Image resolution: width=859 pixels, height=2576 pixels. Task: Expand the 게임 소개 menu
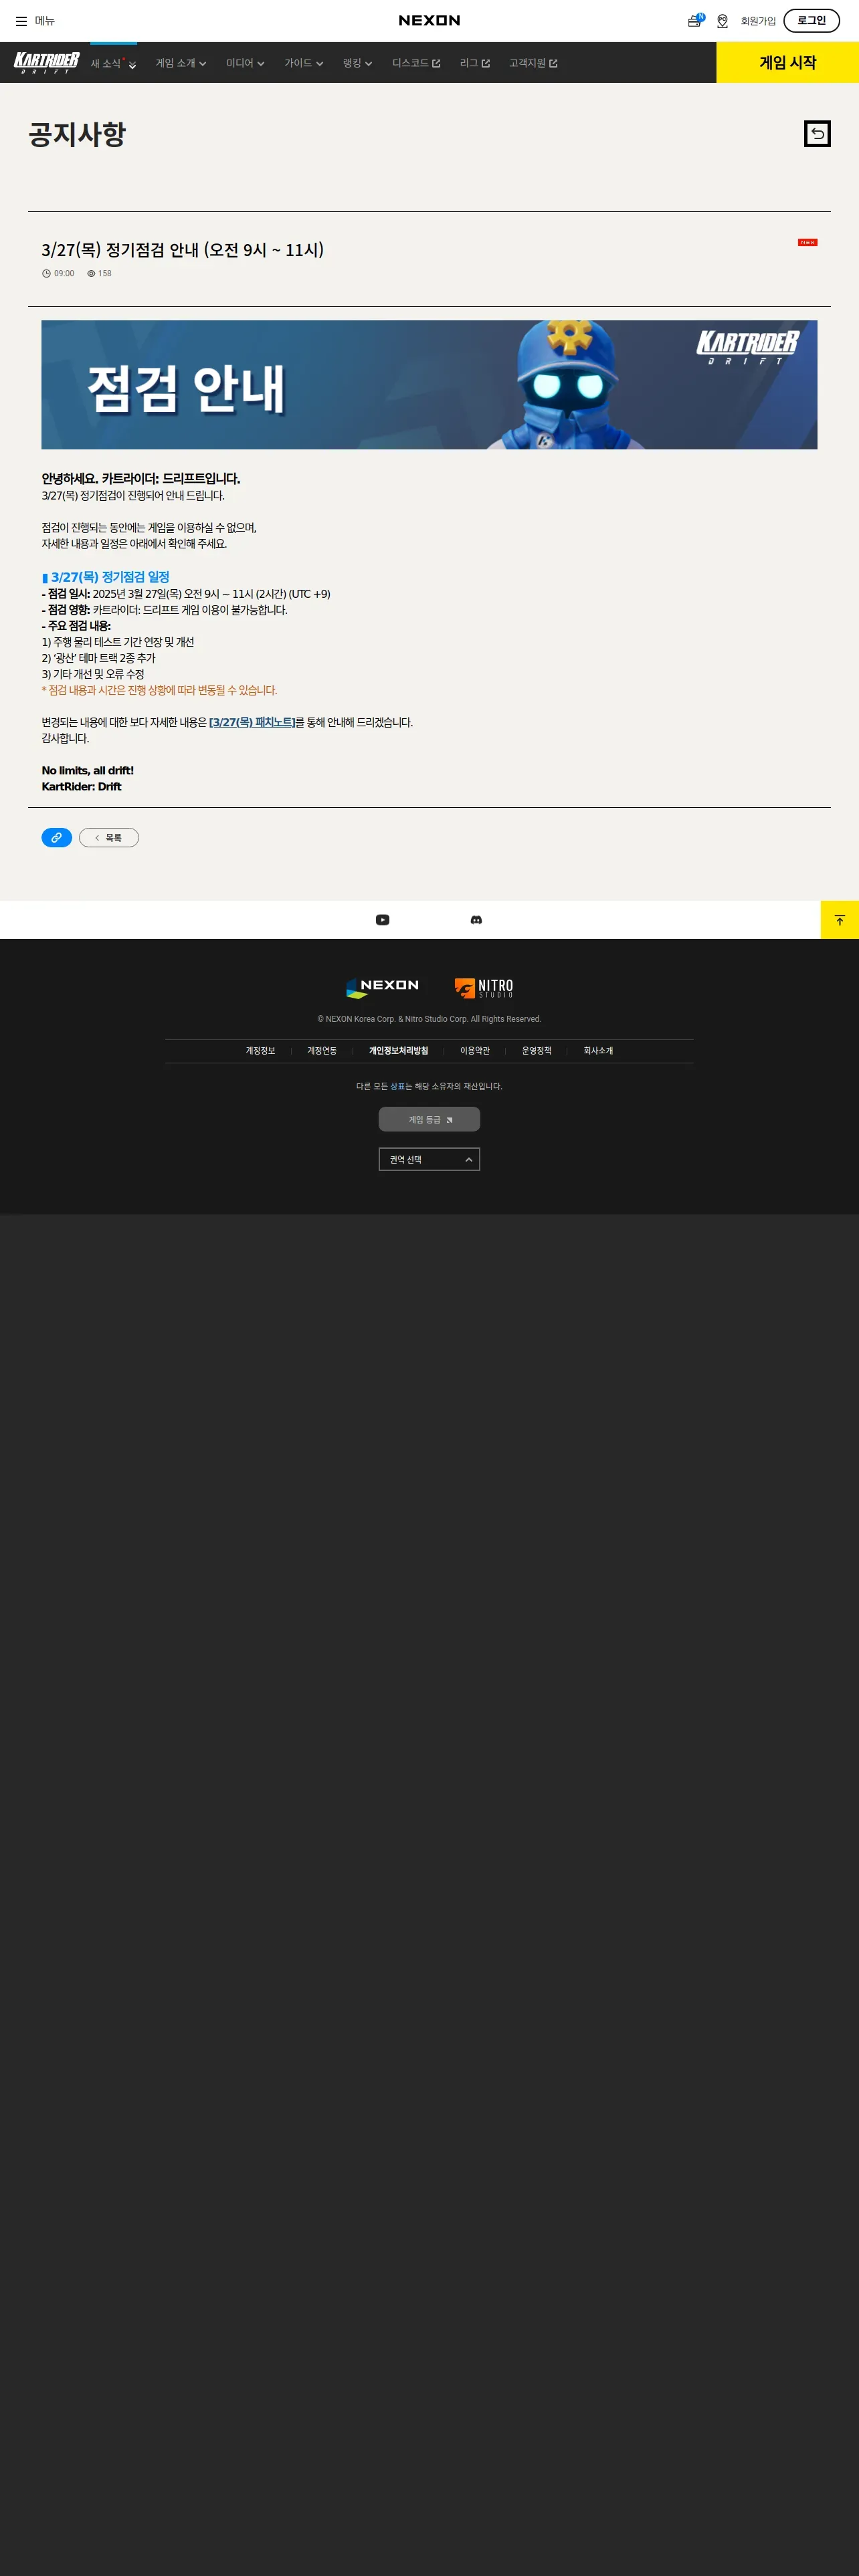(x=181, y=63)
